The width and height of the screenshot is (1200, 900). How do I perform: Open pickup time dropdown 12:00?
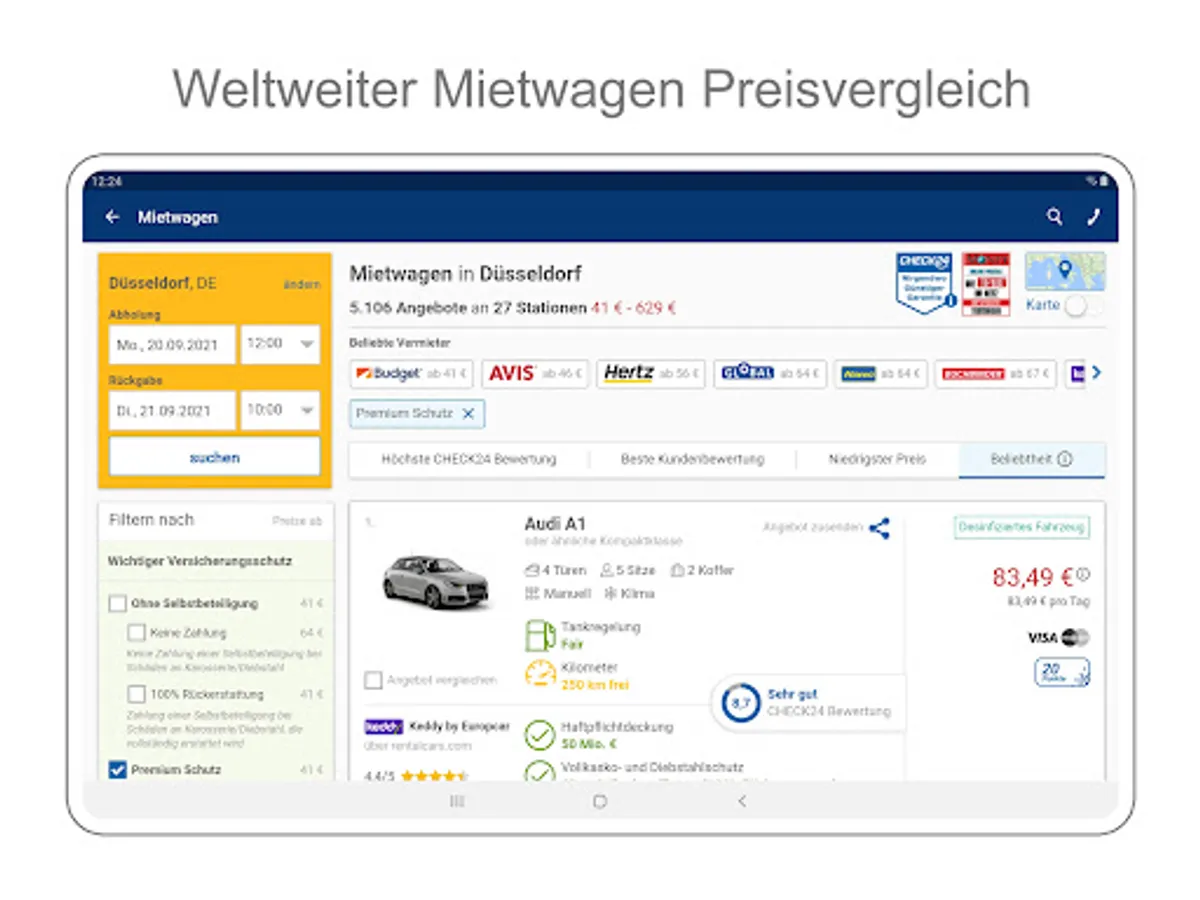[x=280, y=344]
